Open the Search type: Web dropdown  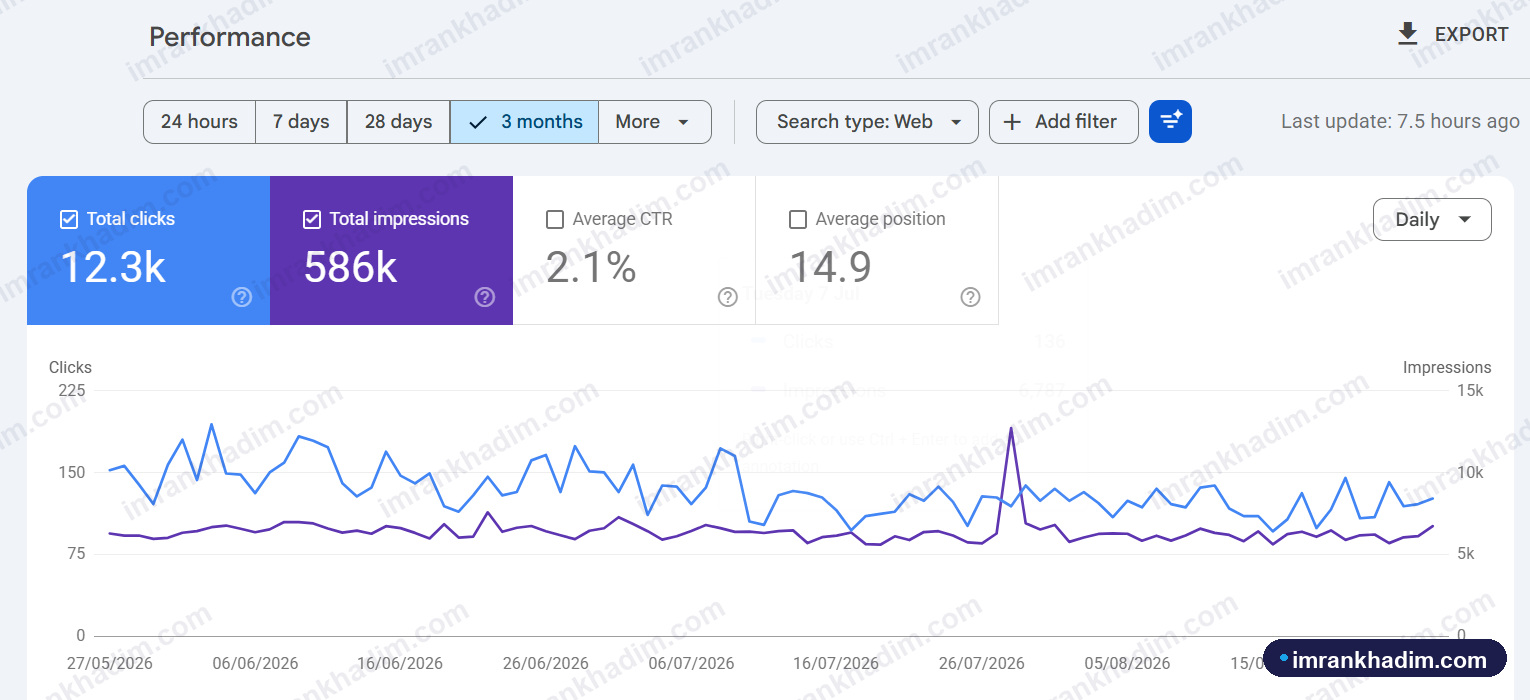point(867,122)
